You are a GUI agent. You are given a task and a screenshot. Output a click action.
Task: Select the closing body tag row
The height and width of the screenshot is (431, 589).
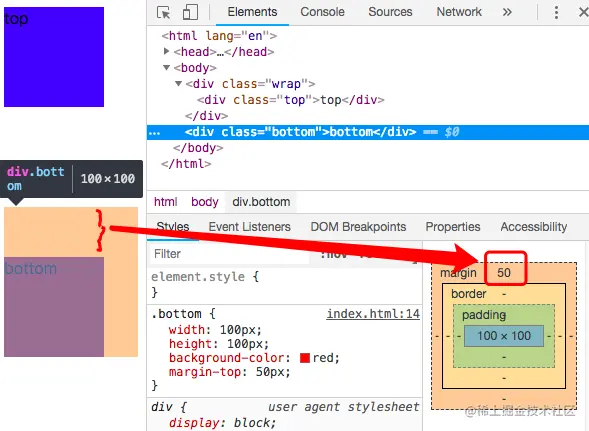[198, 148]
